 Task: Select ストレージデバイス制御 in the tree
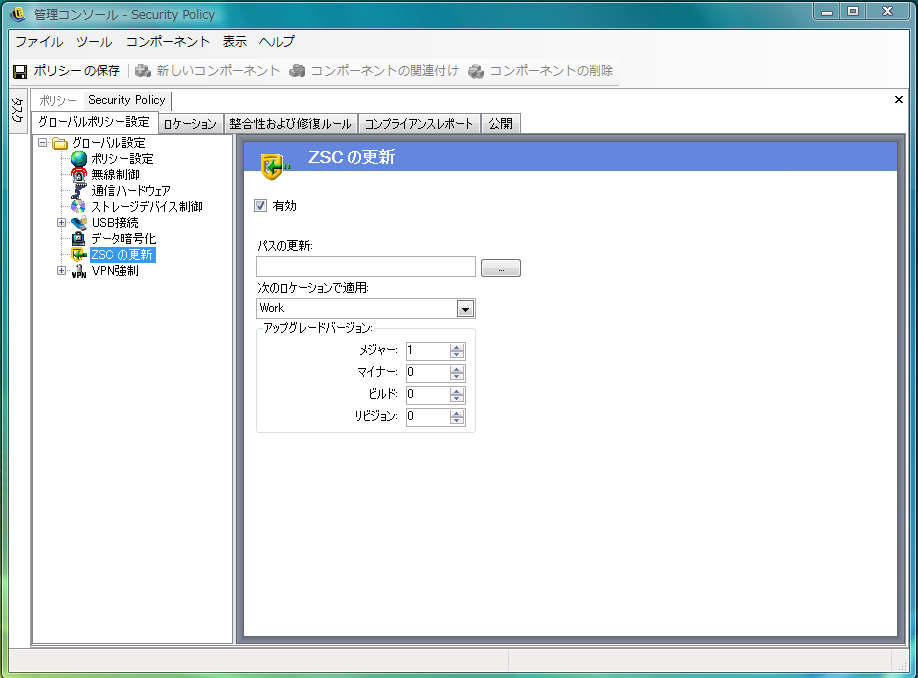click(147, 206)
